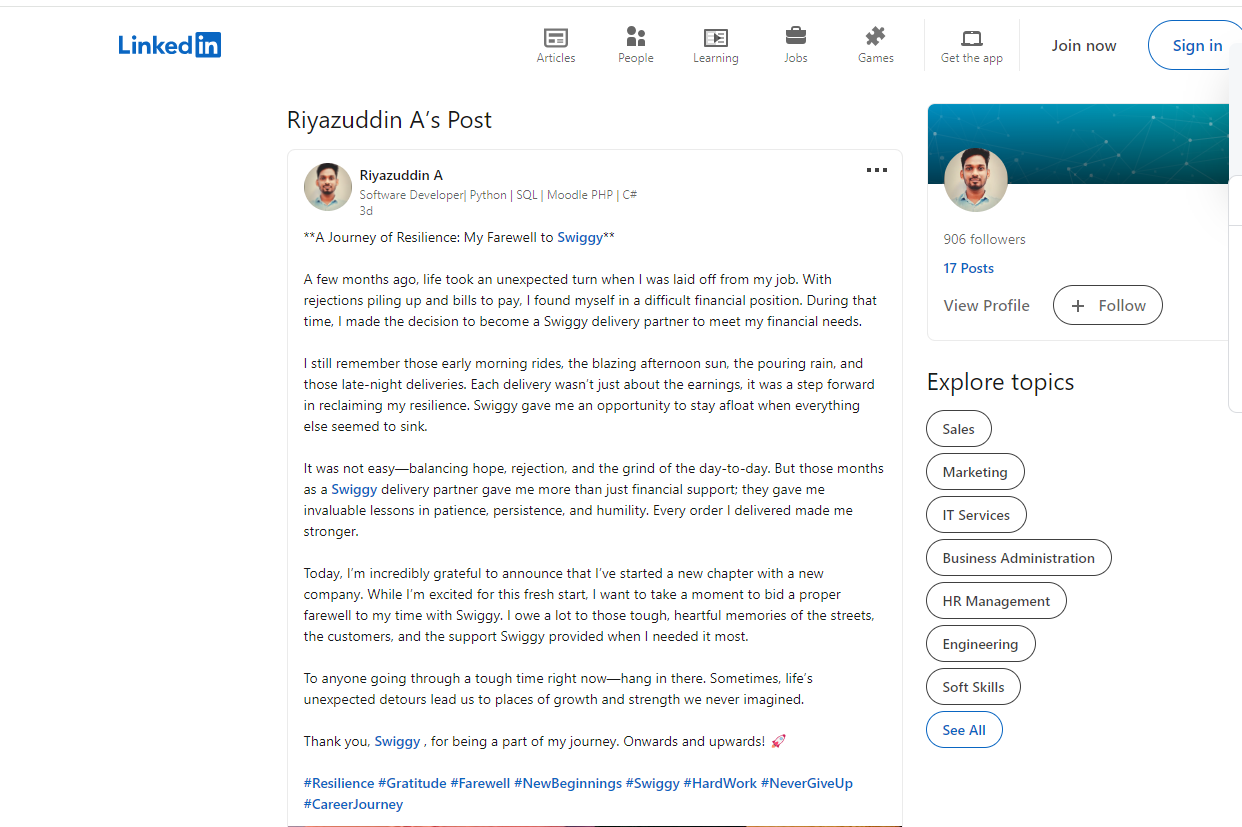Click the Swiggy link in the post title

(580, 237)
